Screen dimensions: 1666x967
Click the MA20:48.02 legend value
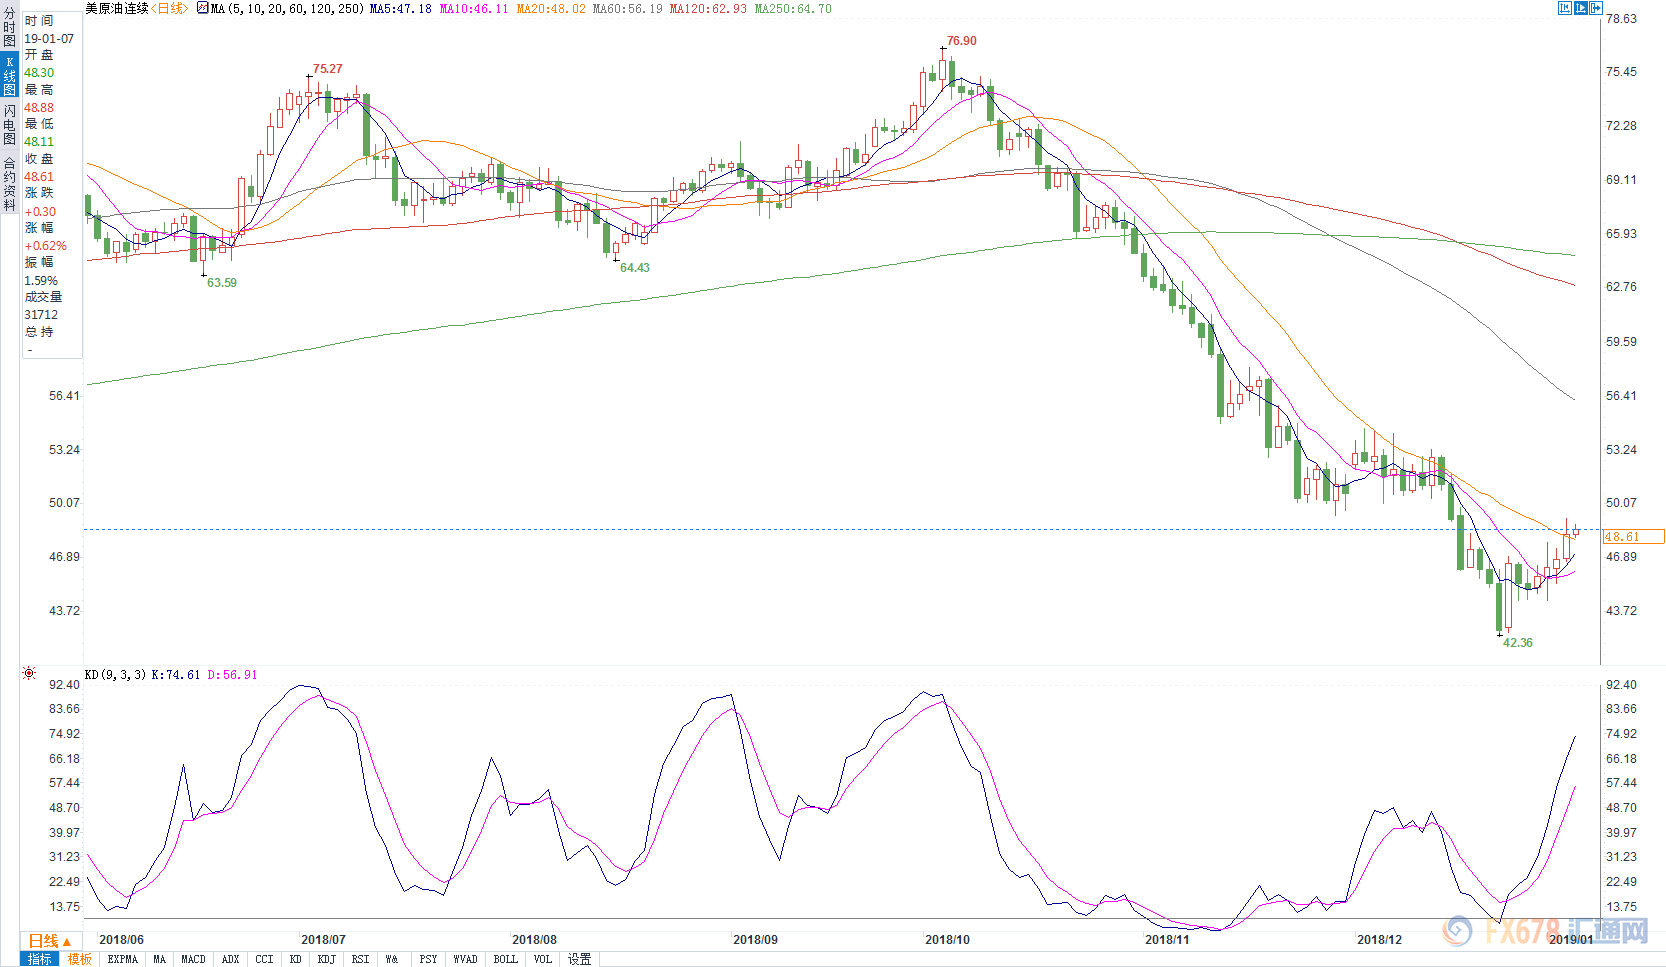[x=551, y=8]
